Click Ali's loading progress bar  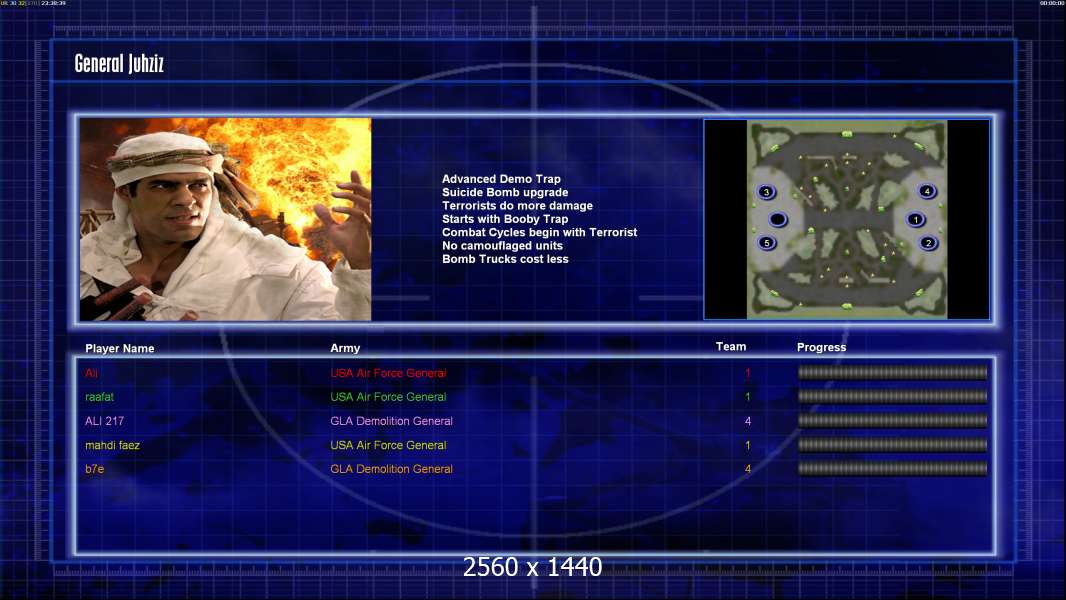point(893,372)
